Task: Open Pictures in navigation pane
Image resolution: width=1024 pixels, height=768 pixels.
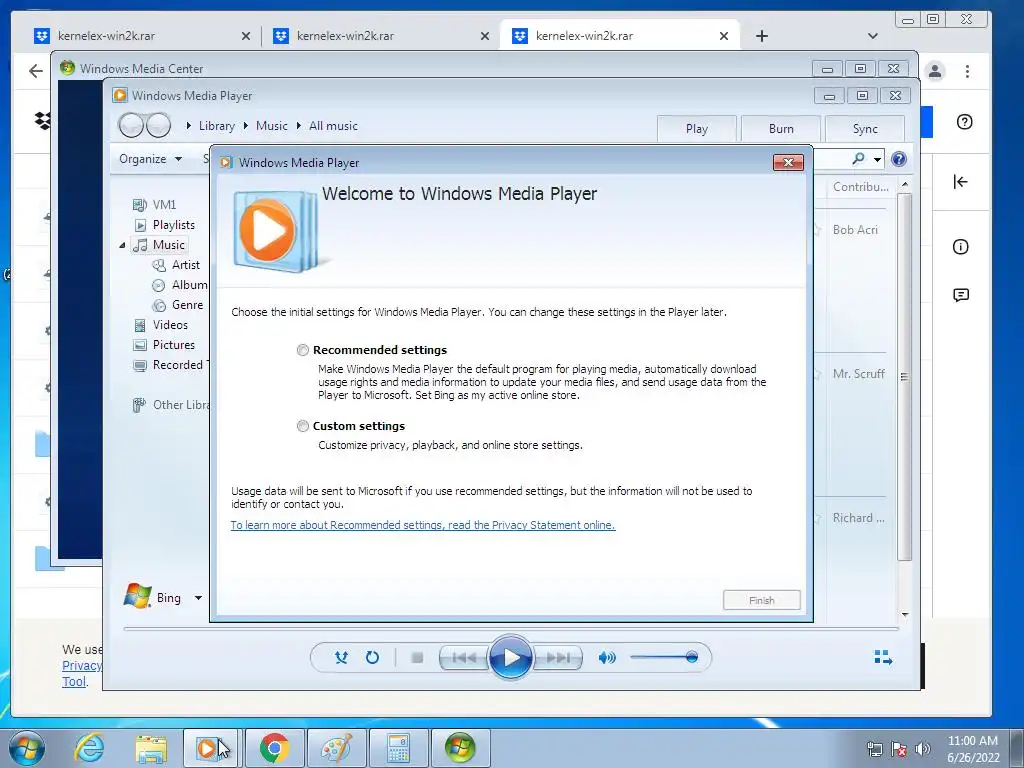Action: (164, 345)
